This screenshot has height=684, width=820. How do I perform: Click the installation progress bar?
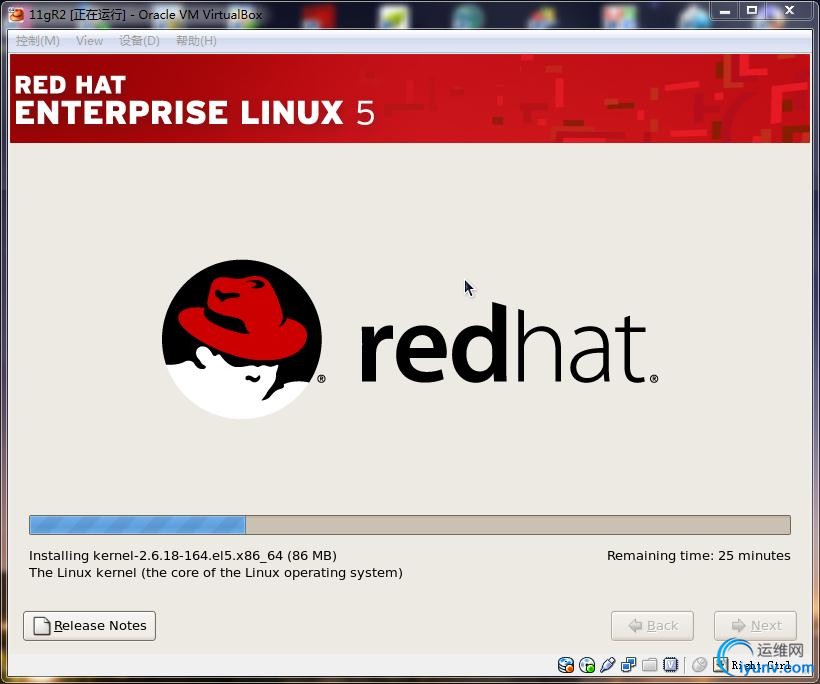click(x=409, y=525)
